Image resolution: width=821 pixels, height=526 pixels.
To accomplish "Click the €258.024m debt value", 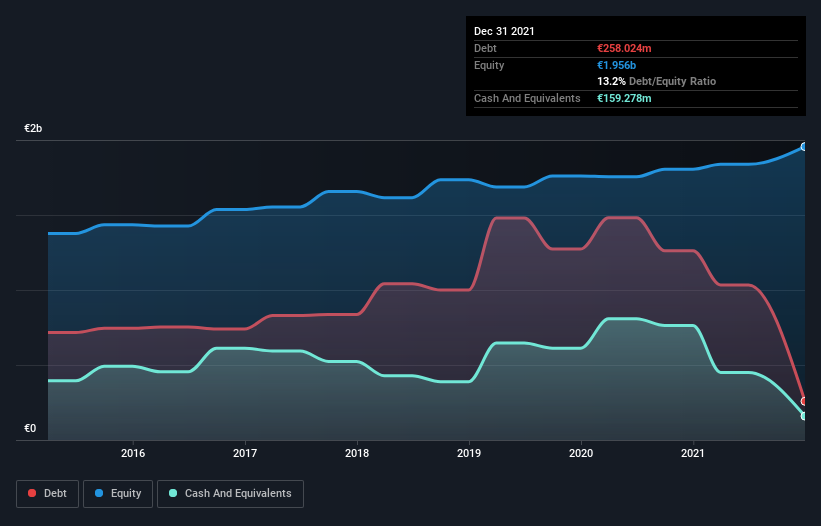I will coord(624,48).
